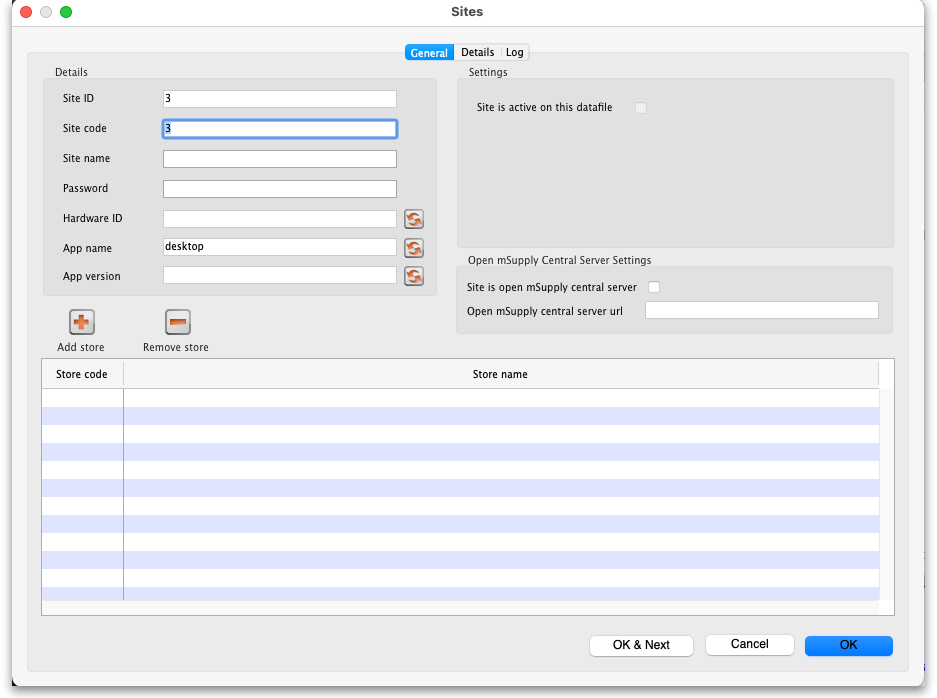Click the Cancel button
937x698 pixels.
click(749, 645)
